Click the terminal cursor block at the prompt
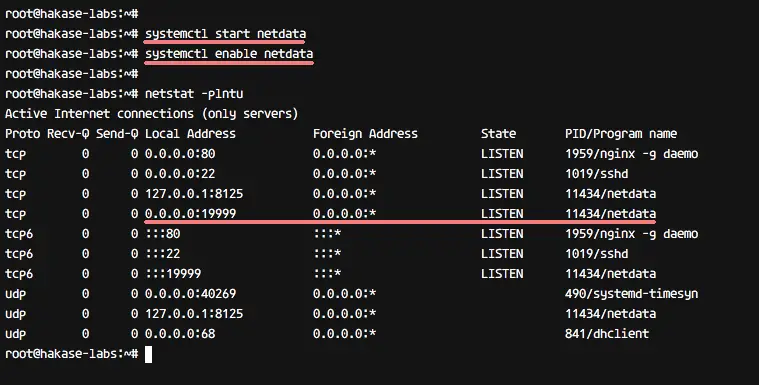 coord(149,354)
